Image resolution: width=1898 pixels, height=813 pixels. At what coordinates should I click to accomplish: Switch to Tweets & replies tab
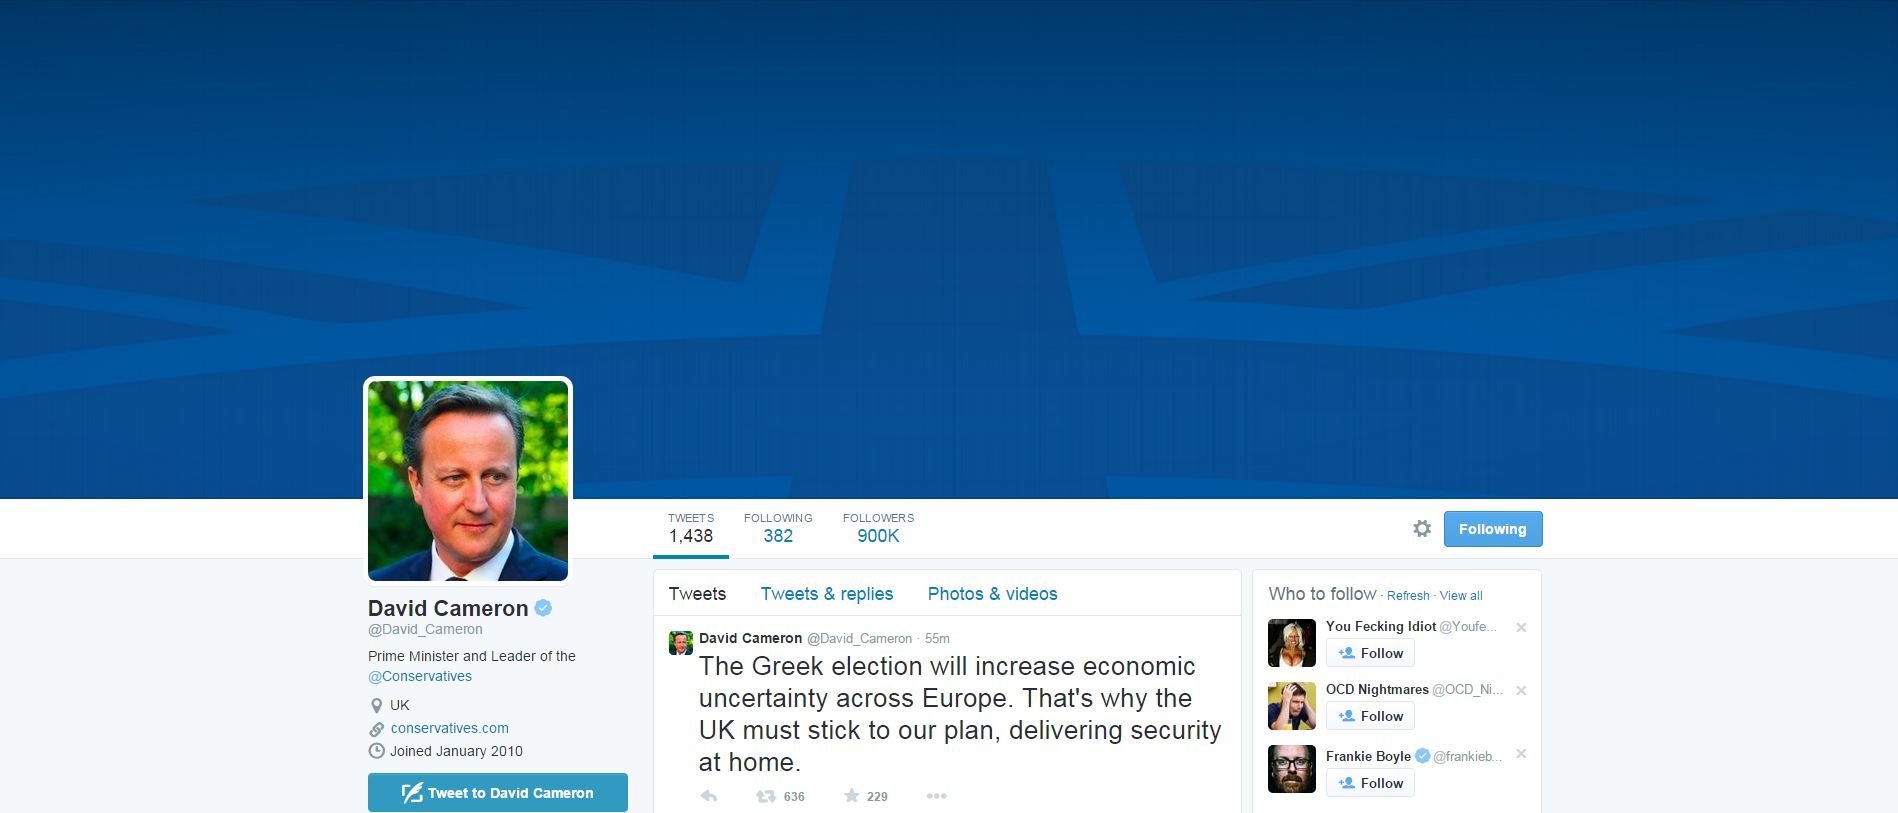pyautogui.click(x=827, y=594)
